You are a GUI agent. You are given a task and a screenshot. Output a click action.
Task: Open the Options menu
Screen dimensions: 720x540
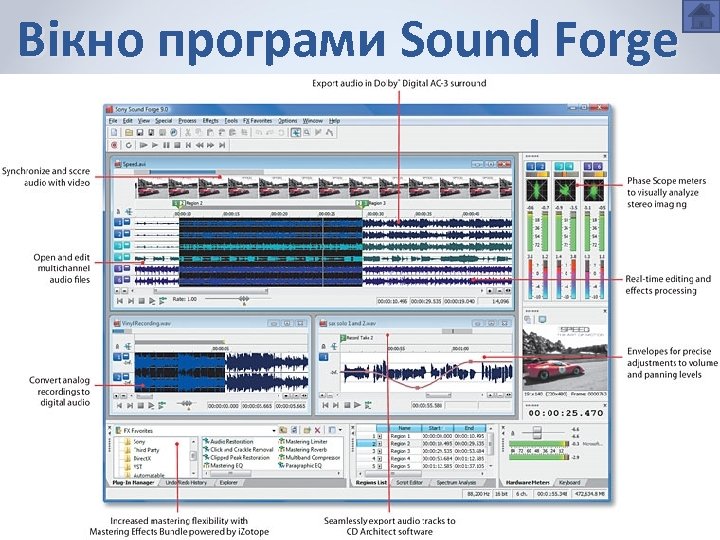(287, 121)
